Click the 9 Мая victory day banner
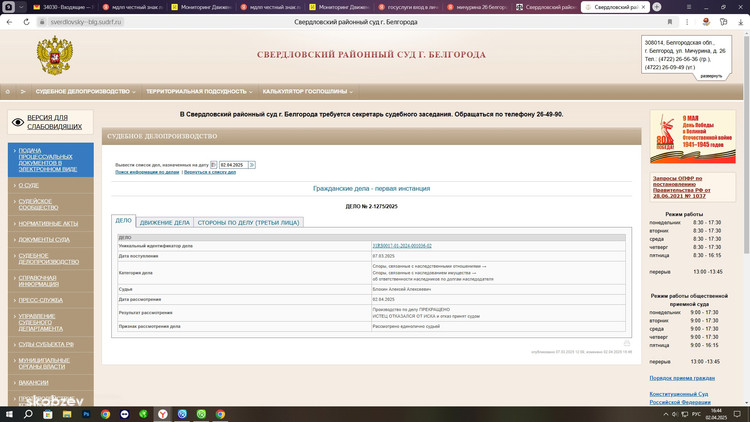The image size is (750, 422). (x=692, y=136)
